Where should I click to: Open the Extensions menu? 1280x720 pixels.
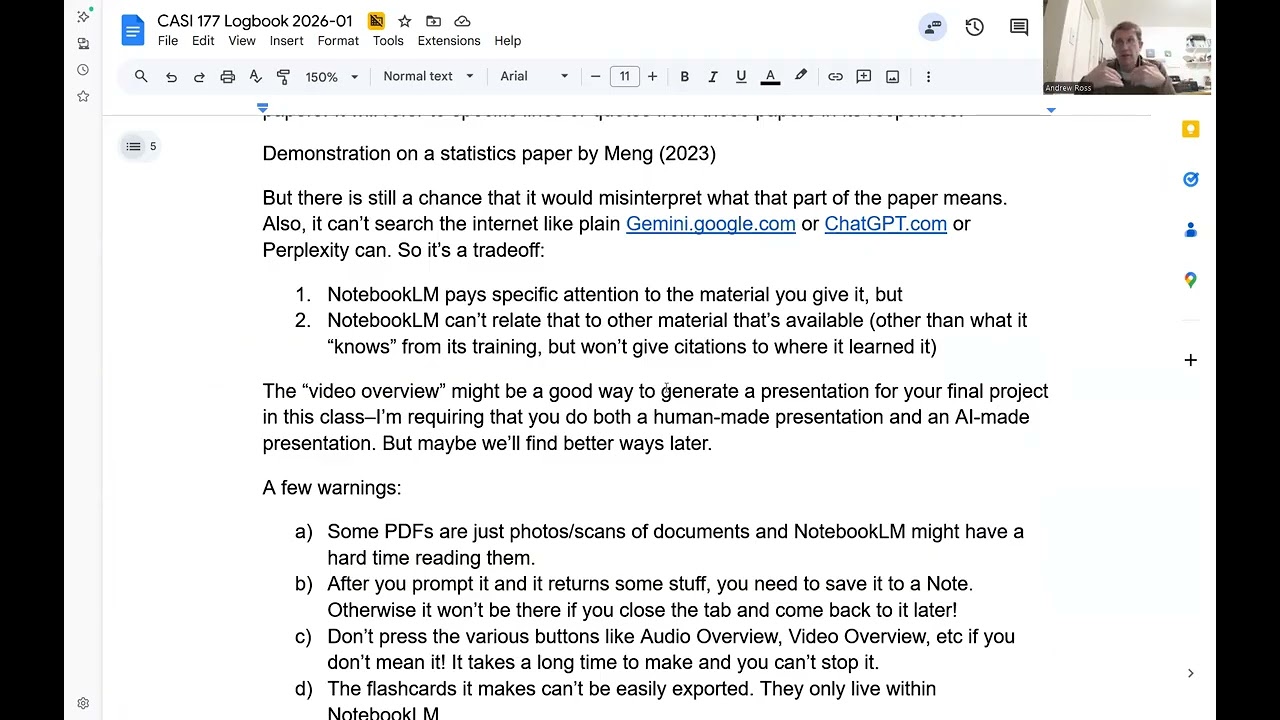449,41
